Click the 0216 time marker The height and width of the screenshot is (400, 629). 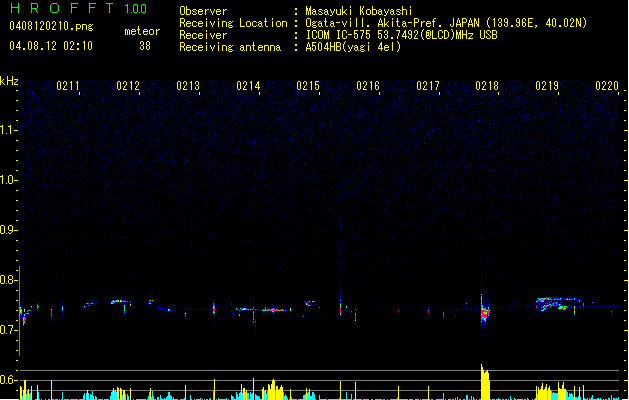368,86
